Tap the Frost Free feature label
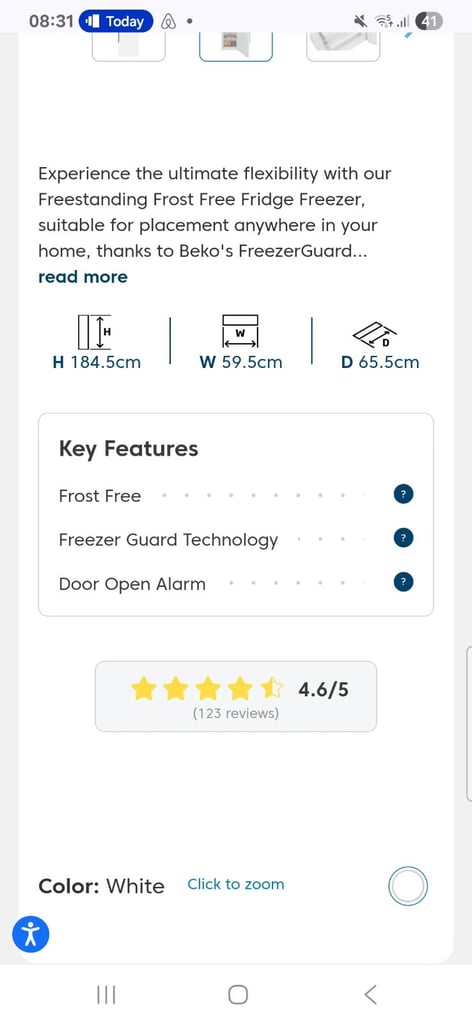Image resolution: width=472 pixels, height=1024 pixels. tap(100, 496)
